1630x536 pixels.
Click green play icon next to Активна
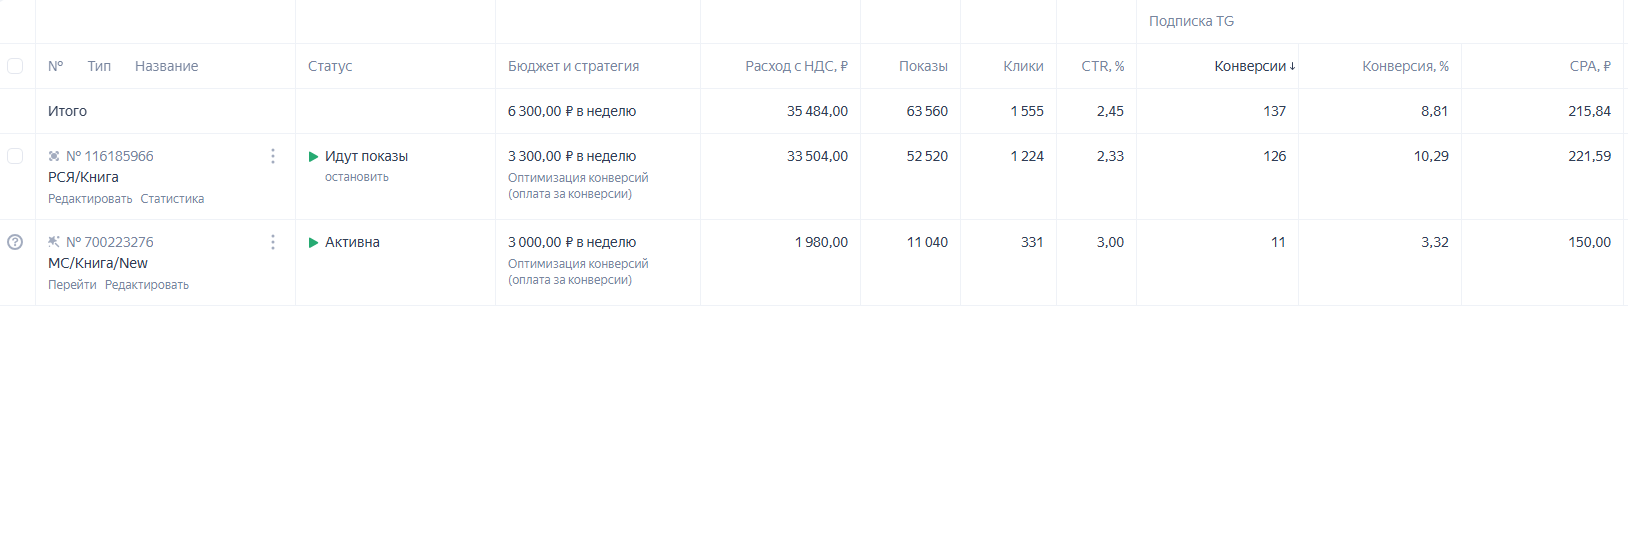coord(313,243)
